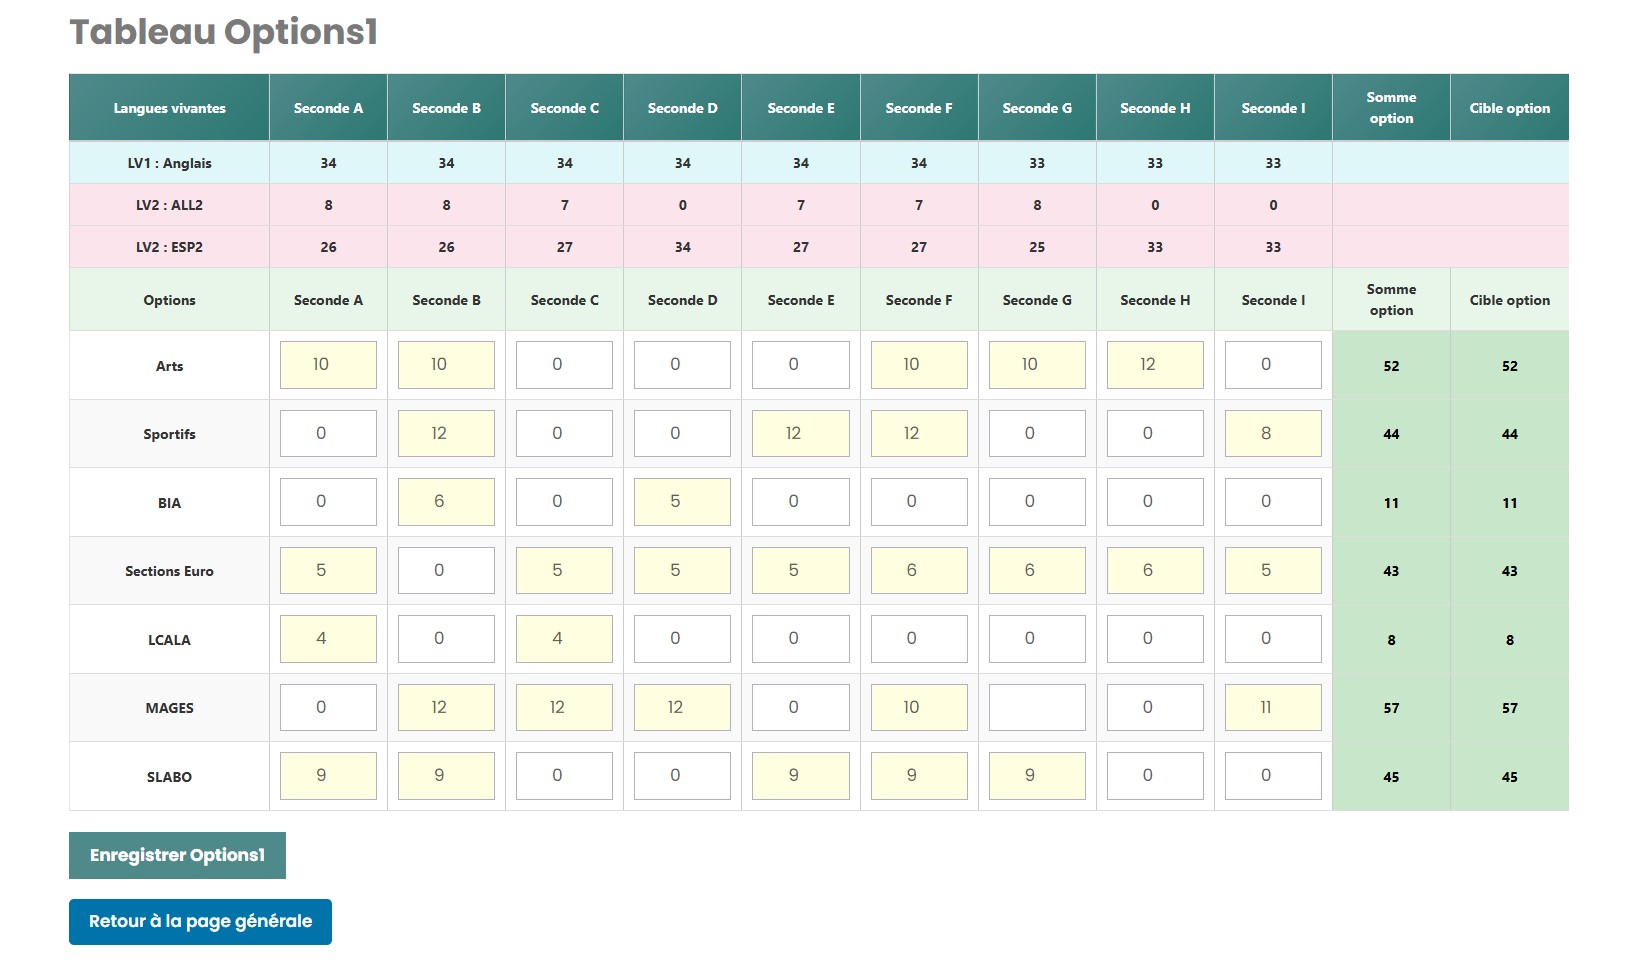The image size is (1648, 979).
Task: Click the LV2 : ESP2 row label
Action: 169,247
